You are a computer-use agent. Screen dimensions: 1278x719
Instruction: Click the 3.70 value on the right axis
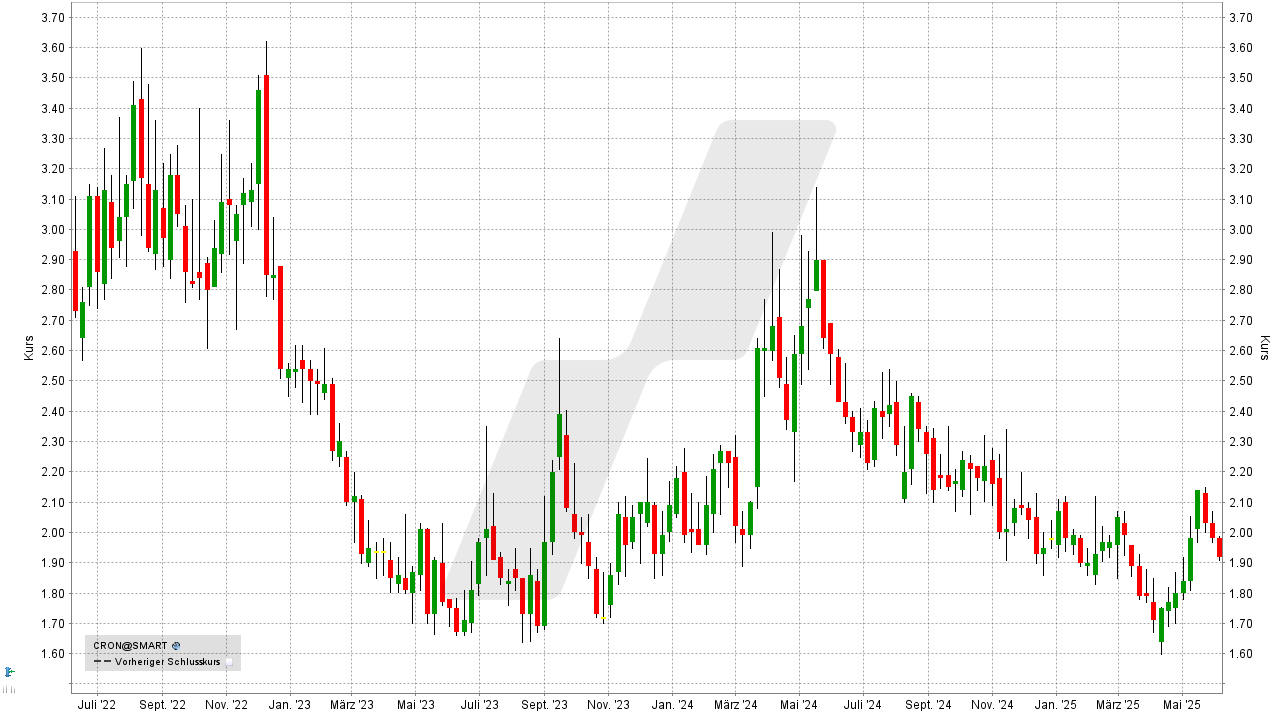(1241, 18)
